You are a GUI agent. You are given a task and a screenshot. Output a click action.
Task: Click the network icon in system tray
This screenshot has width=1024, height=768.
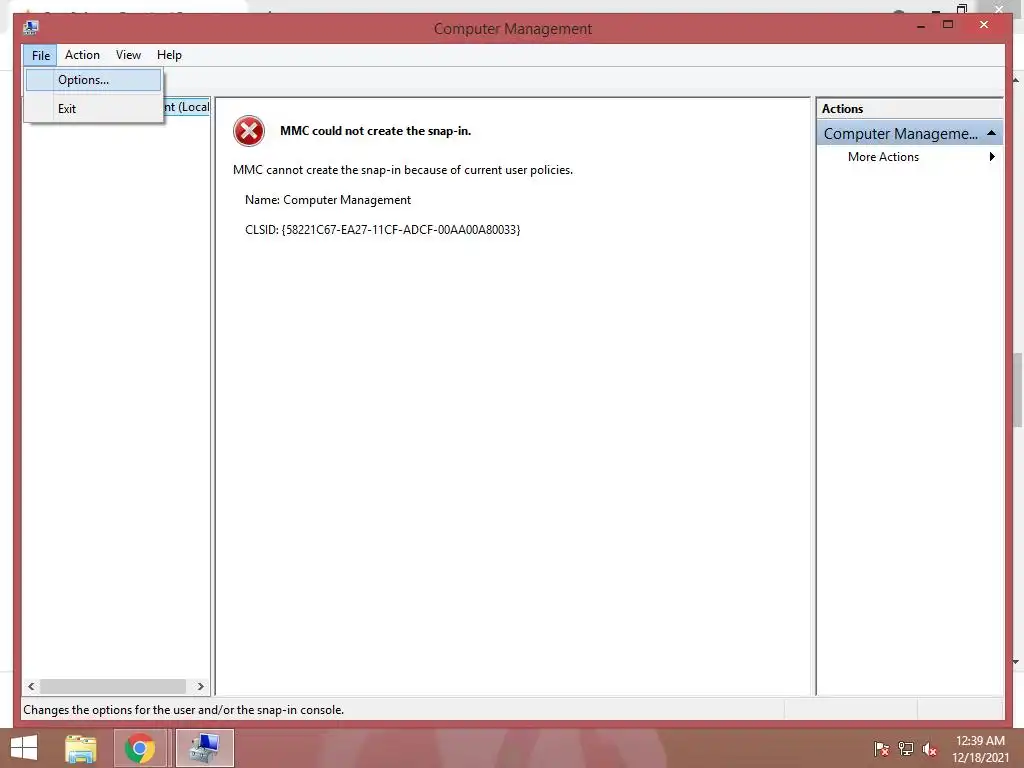click(906, 749)
